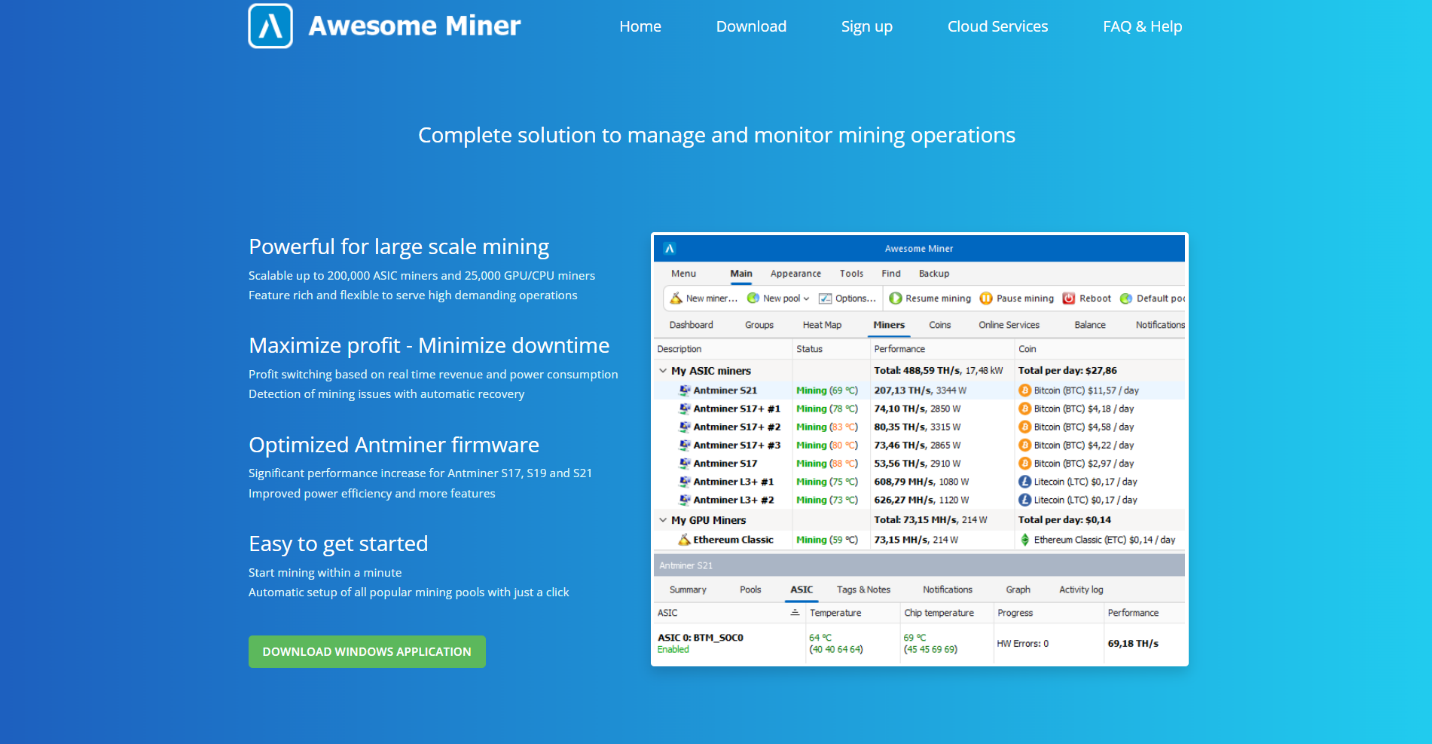Click the orange Pause mining icon

986,297
